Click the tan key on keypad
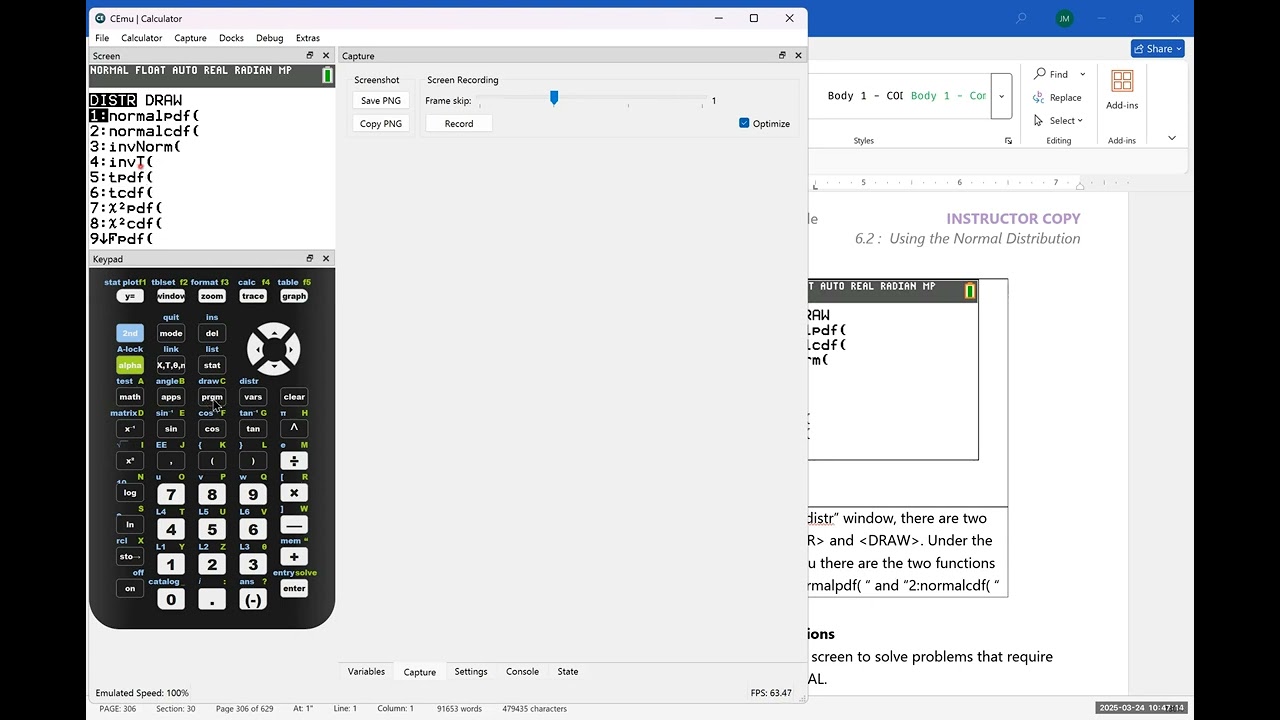Viewport: 1280px width, 720px height. click(253, 429)
